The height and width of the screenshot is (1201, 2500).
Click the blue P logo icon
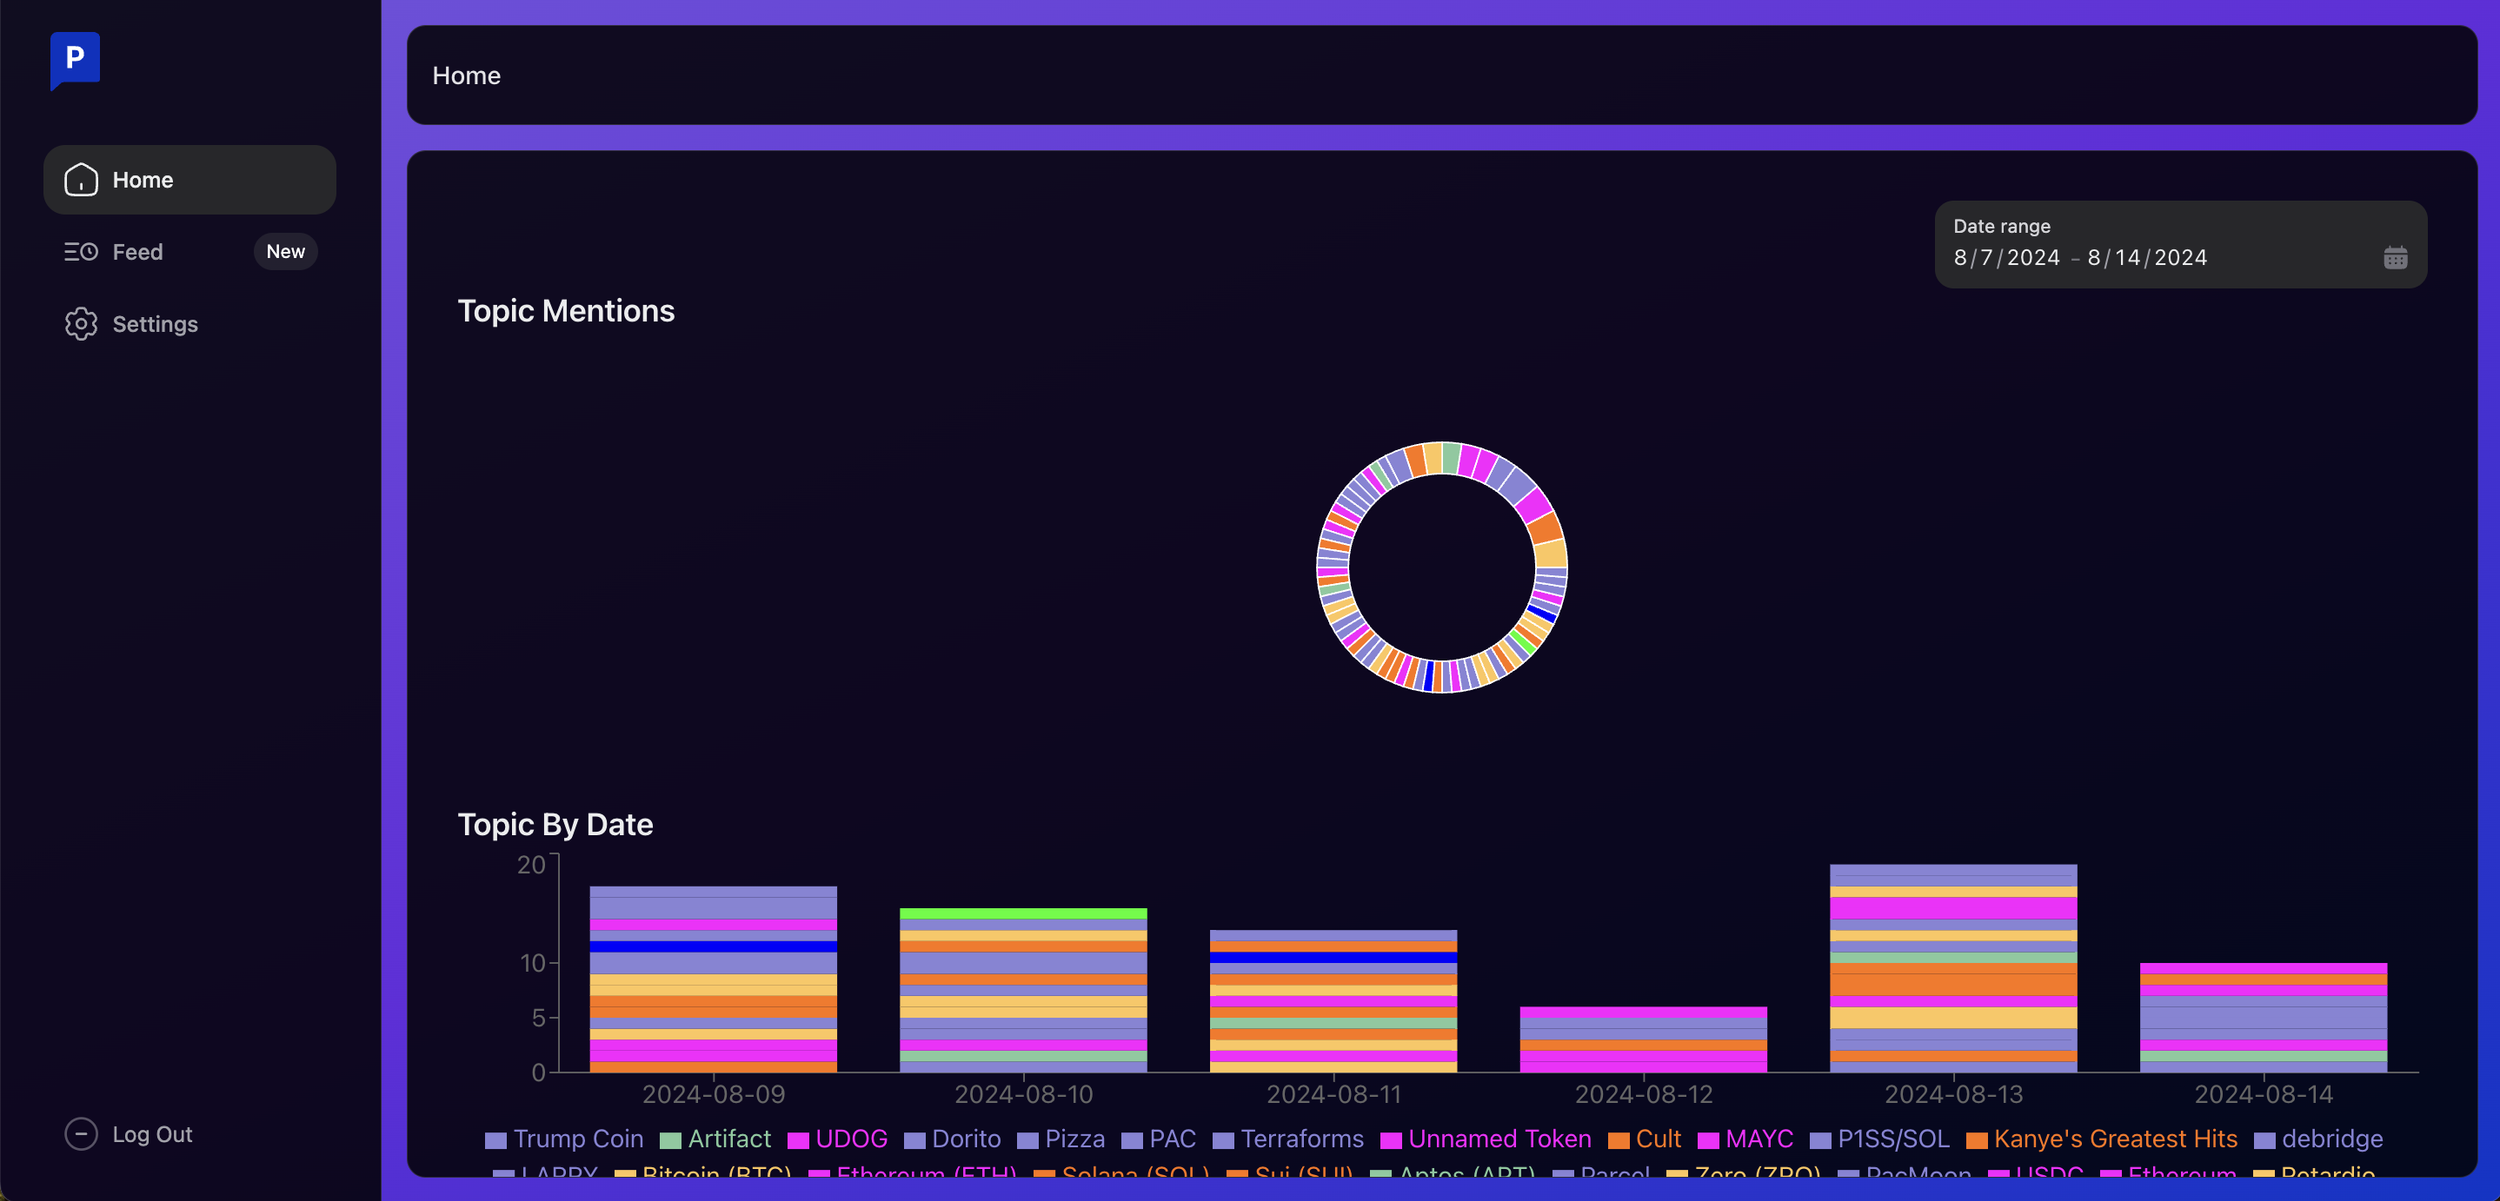pyautogui.click(x=75, y=59)
